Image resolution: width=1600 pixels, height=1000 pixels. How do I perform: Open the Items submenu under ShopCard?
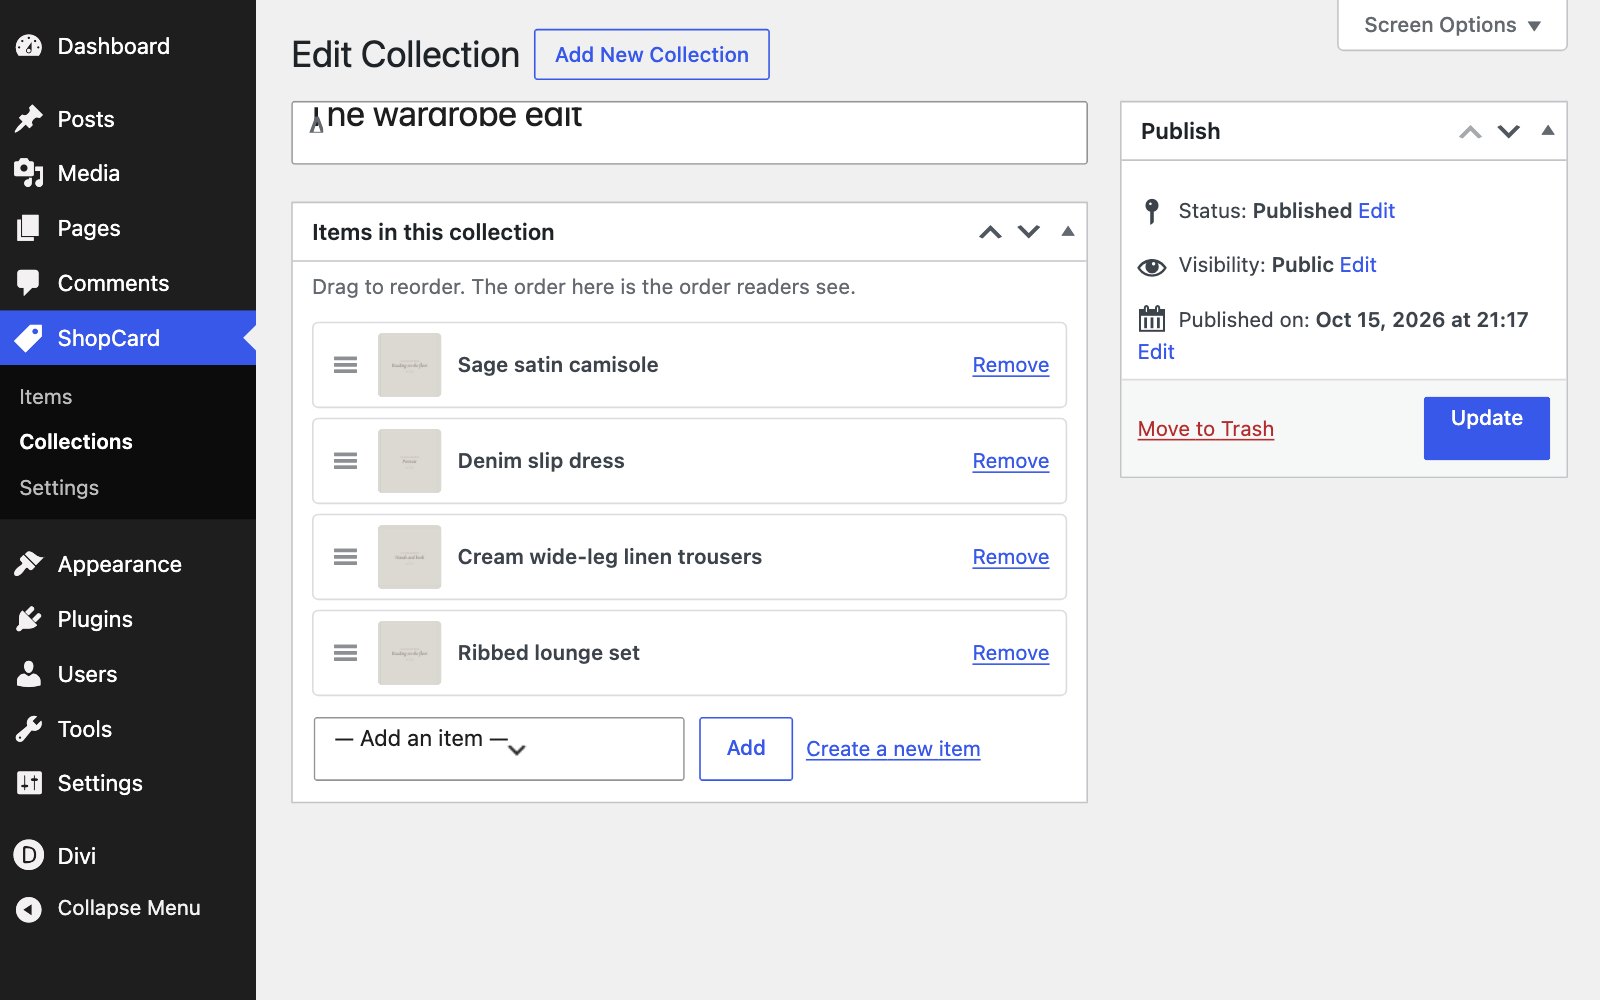click(46, 397)
